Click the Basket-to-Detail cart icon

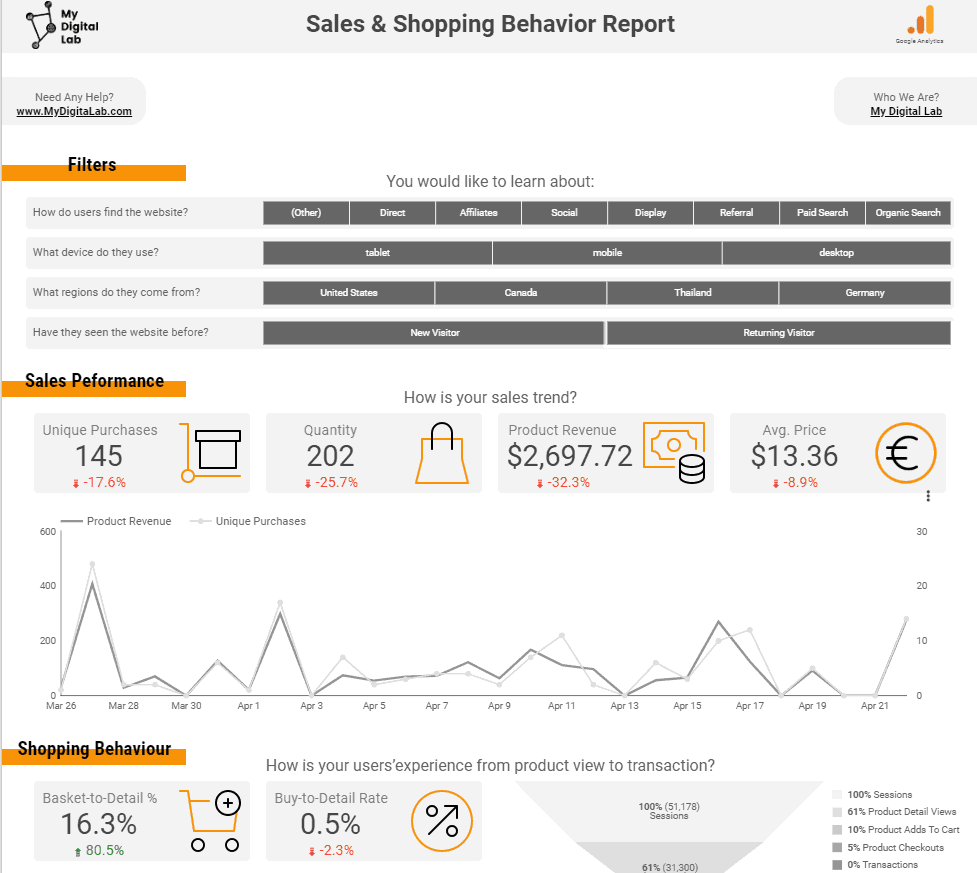click(211, 820)
